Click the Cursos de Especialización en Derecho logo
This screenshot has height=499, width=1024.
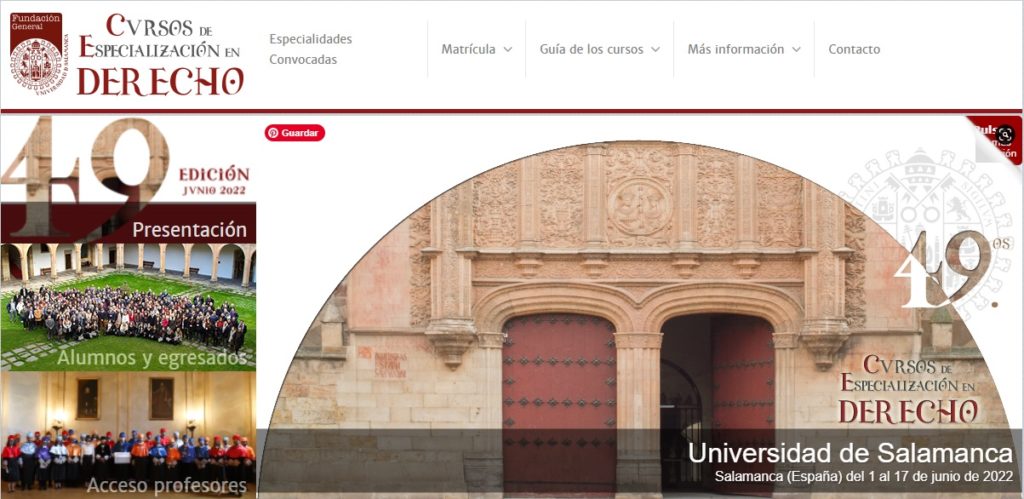(x=161, y=54)
